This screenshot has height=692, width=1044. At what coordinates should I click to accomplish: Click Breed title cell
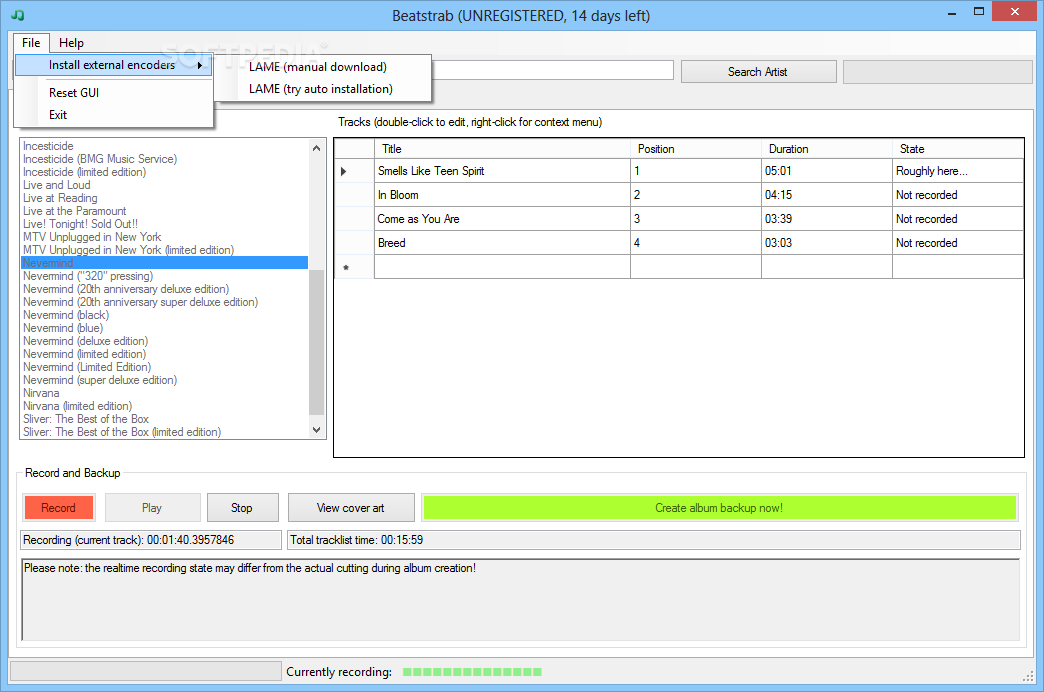tap(502, 243)
